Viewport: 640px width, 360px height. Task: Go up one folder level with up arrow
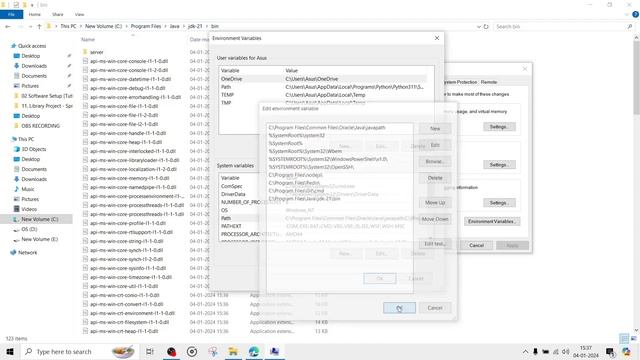(x=39, y=27)
